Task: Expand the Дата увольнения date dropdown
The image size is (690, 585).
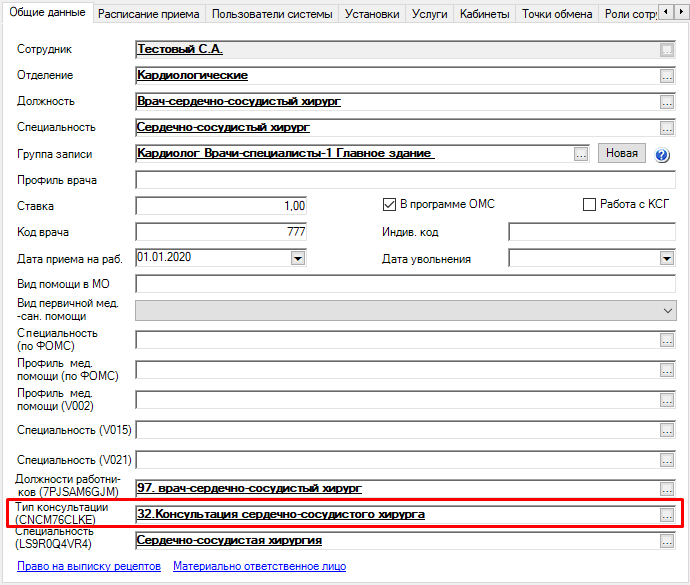Action: pos(667,258)
